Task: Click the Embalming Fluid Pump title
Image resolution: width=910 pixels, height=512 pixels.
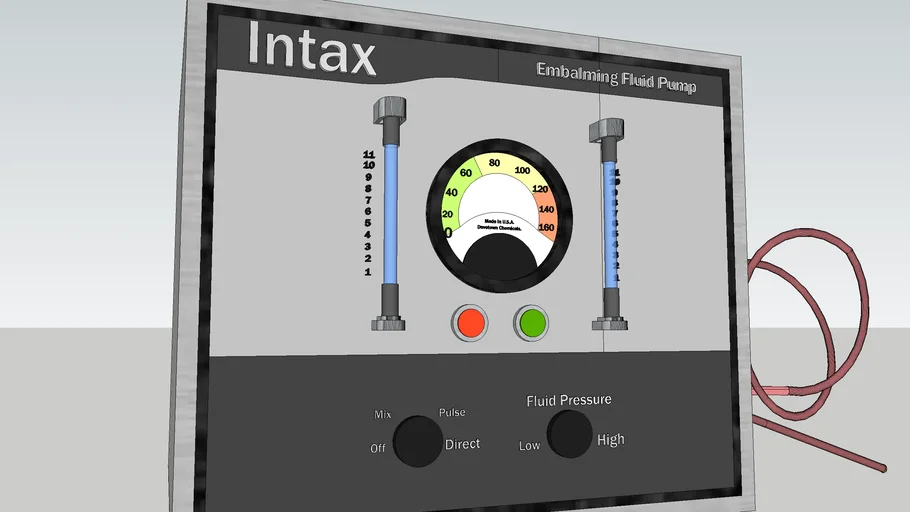Action: pyautogui.click(x=615, y=78)
